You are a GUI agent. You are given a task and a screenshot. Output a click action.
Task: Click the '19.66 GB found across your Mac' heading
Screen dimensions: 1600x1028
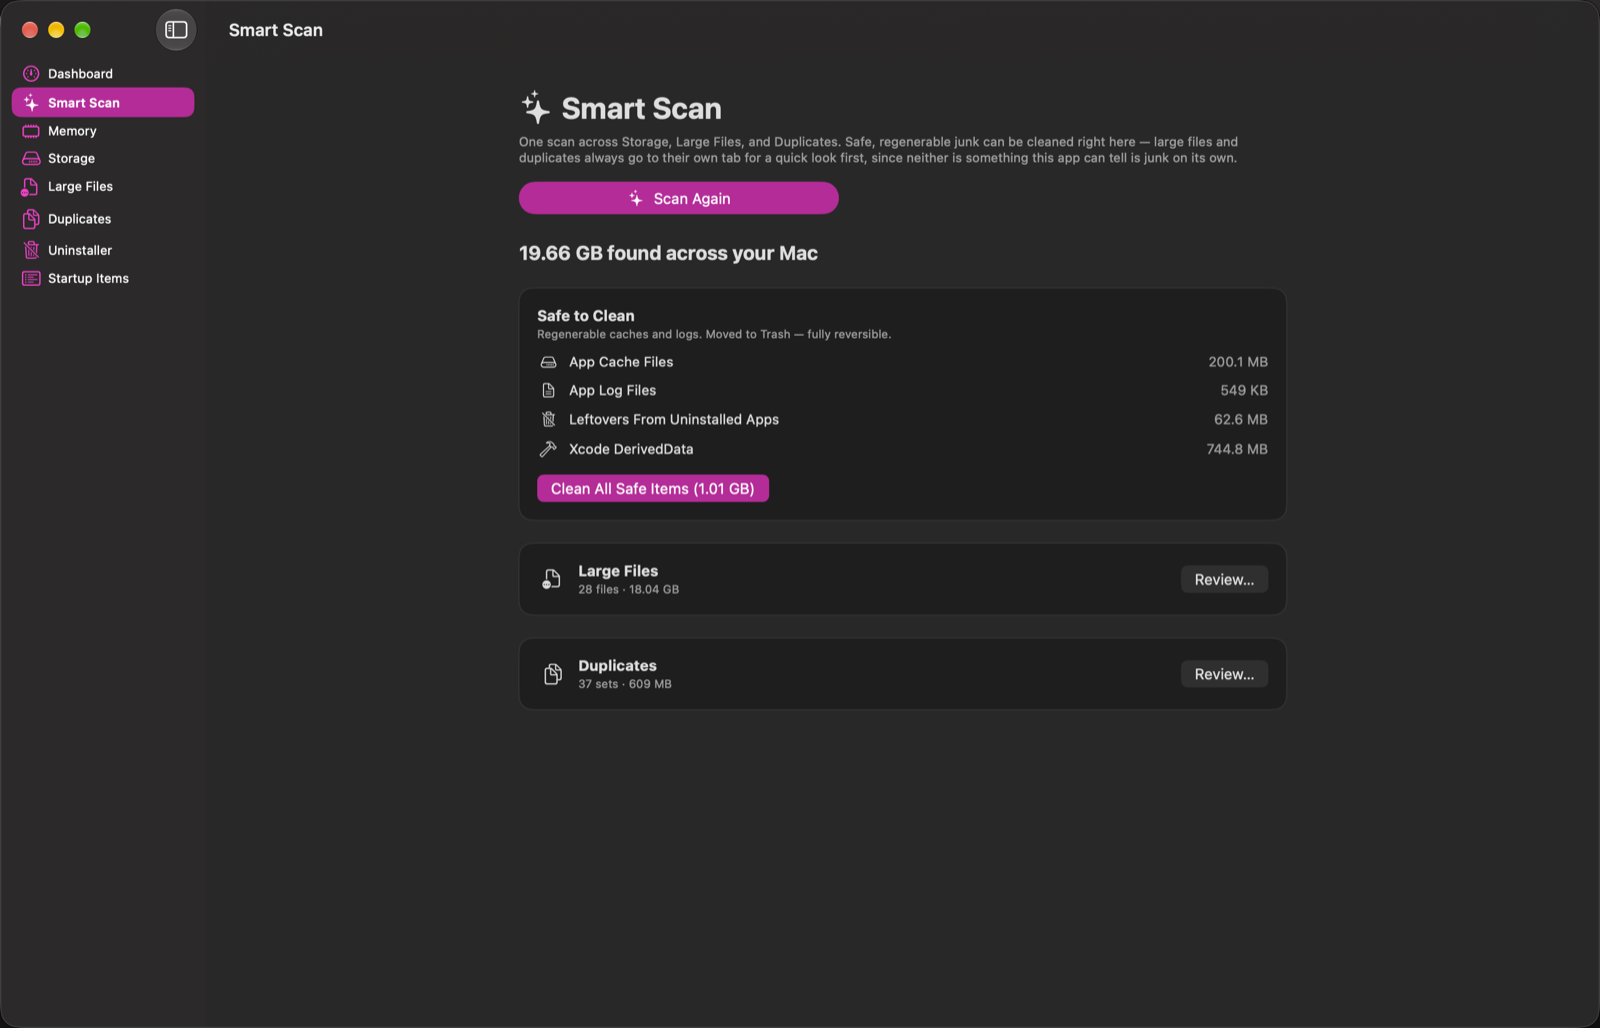668,253
